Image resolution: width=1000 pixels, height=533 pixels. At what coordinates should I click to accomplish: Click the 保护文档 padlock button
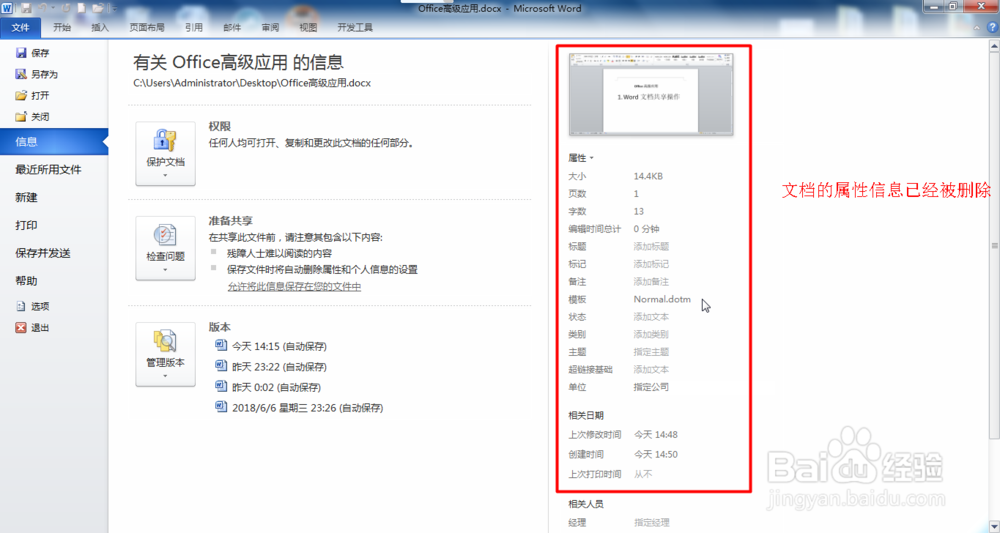[165, 154]
